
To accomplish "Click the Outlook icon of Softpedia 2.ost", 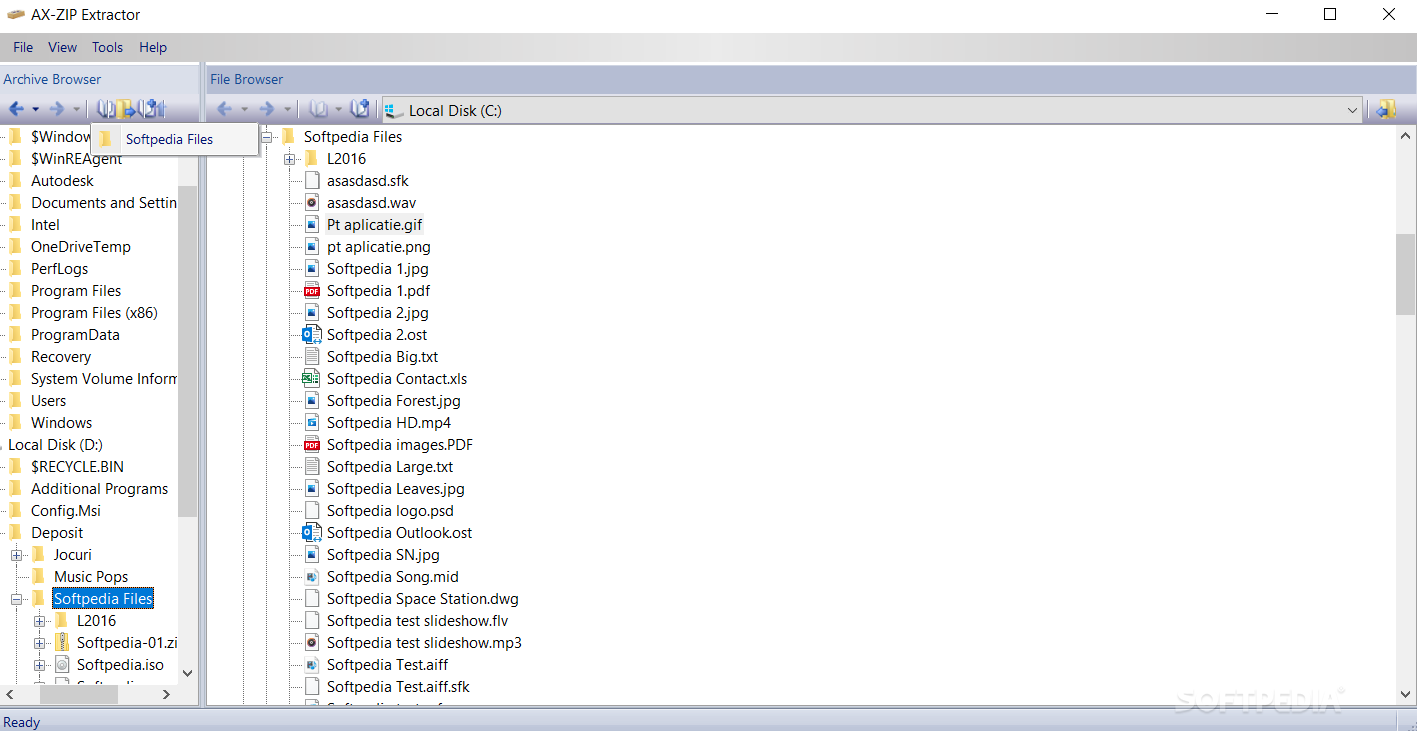I will tap(311, 335).
